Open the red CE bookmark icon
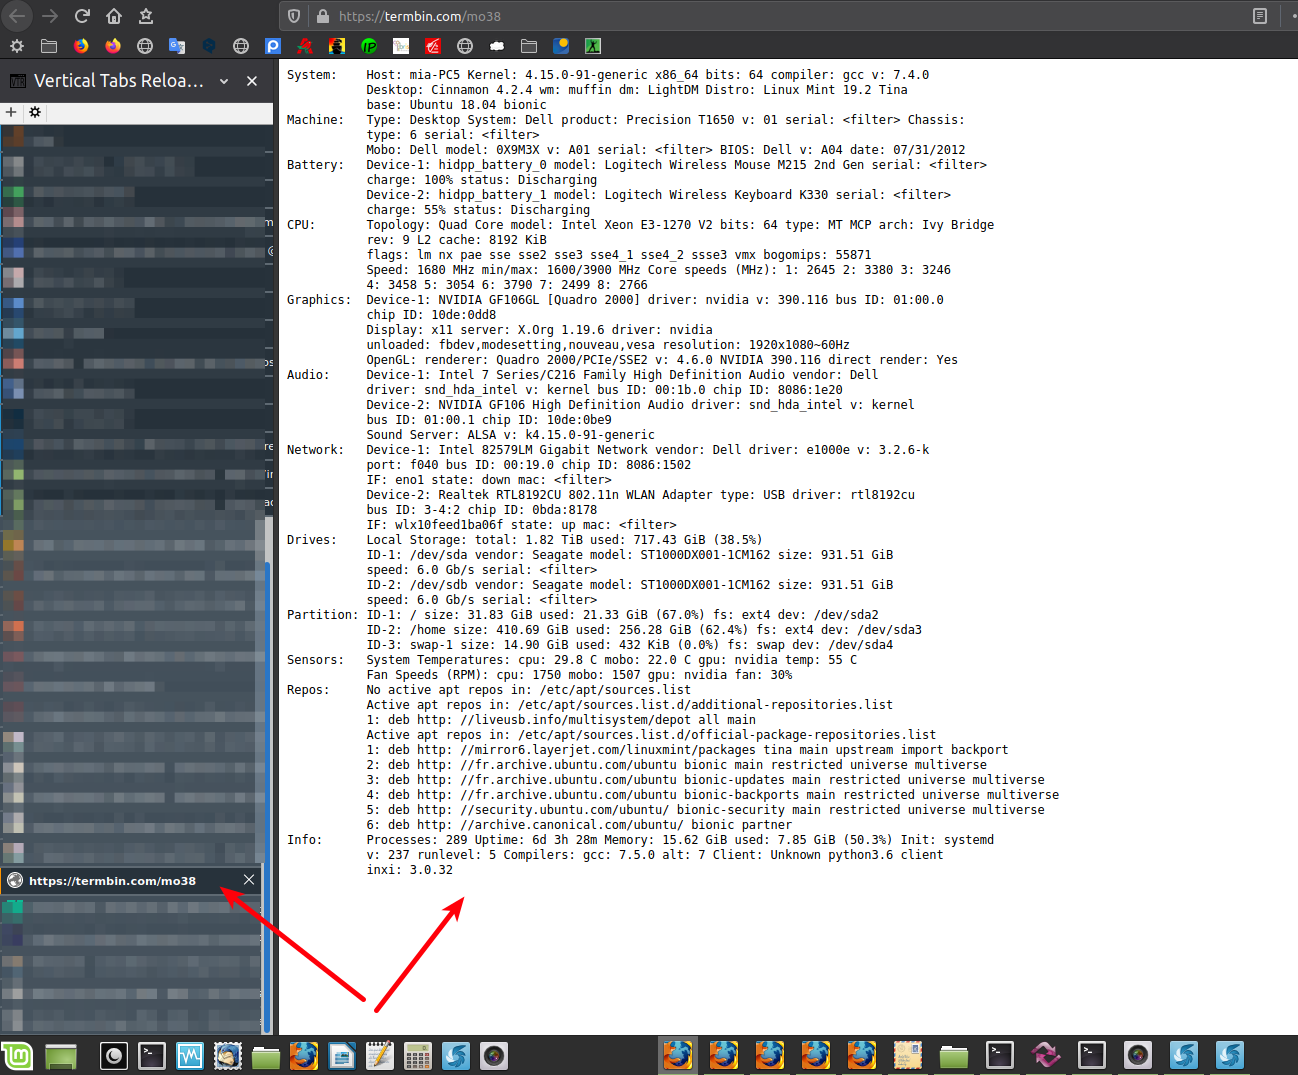The width and height of the screenshot is (1298, 1075). point(433,46)
